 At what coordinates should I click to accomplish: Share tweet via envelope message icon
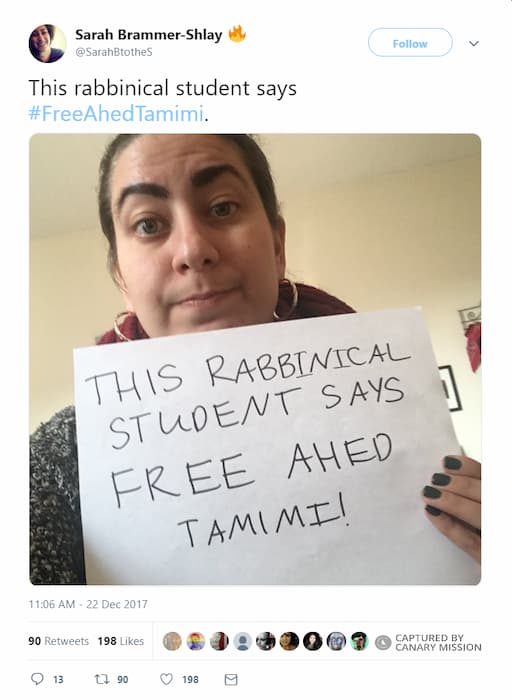point(231,679)
